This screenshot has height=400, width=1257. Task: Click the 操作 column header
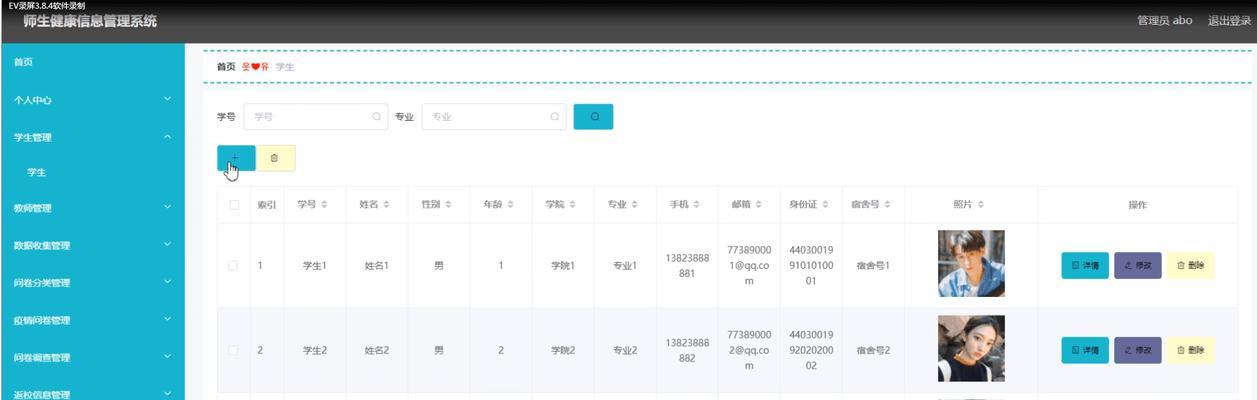pos(1137,205)
